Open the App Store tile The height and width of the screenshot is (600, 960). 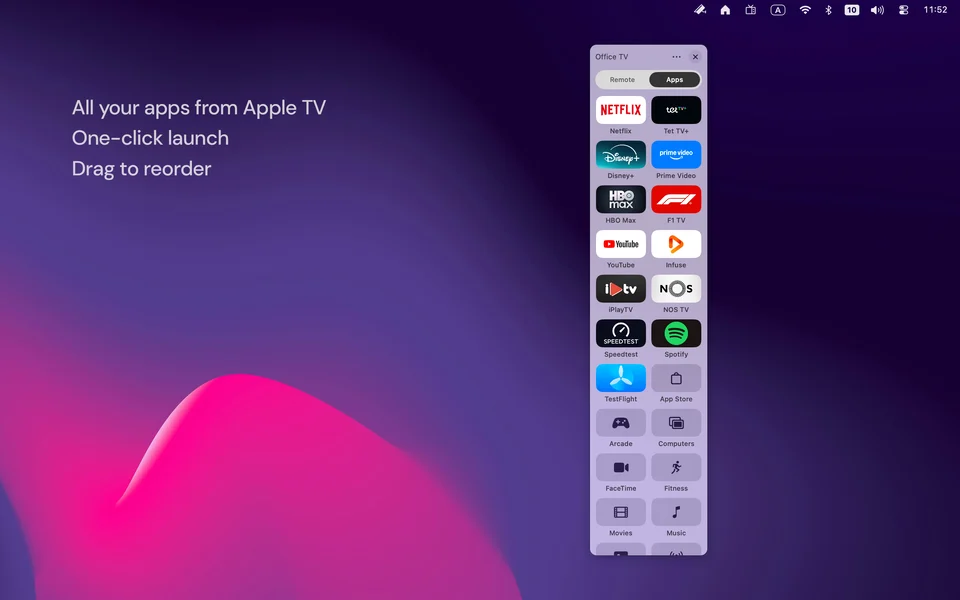click(676, 378)
